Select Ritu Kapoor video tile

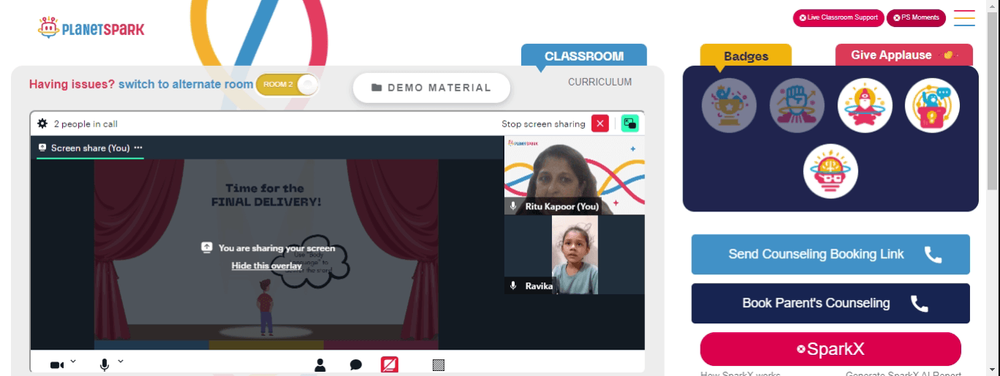pyautogui.click(x=574, y=175)
